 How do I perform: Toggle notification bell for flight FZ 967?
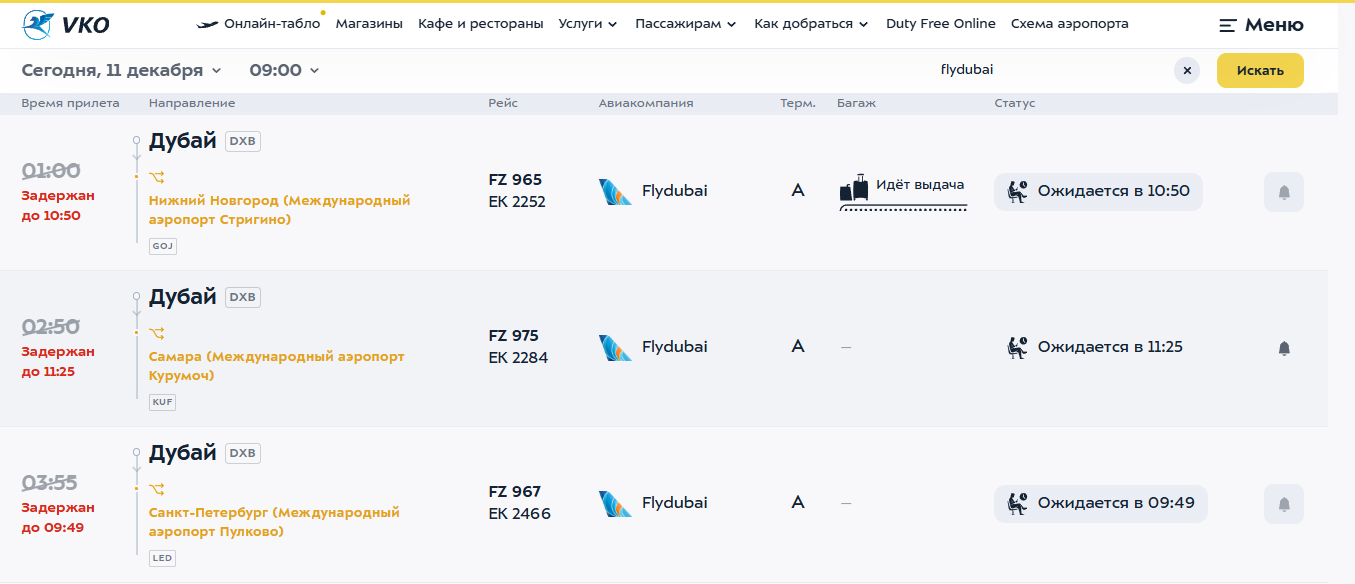pyautogui.click(x=1284, y=504)
